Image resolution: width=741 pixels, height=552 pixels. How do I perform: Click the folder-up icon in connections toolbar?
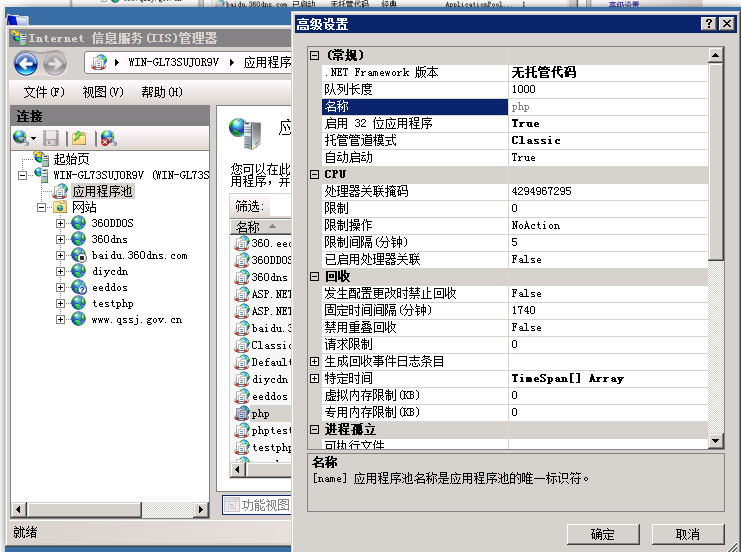(x=79, y=138)
